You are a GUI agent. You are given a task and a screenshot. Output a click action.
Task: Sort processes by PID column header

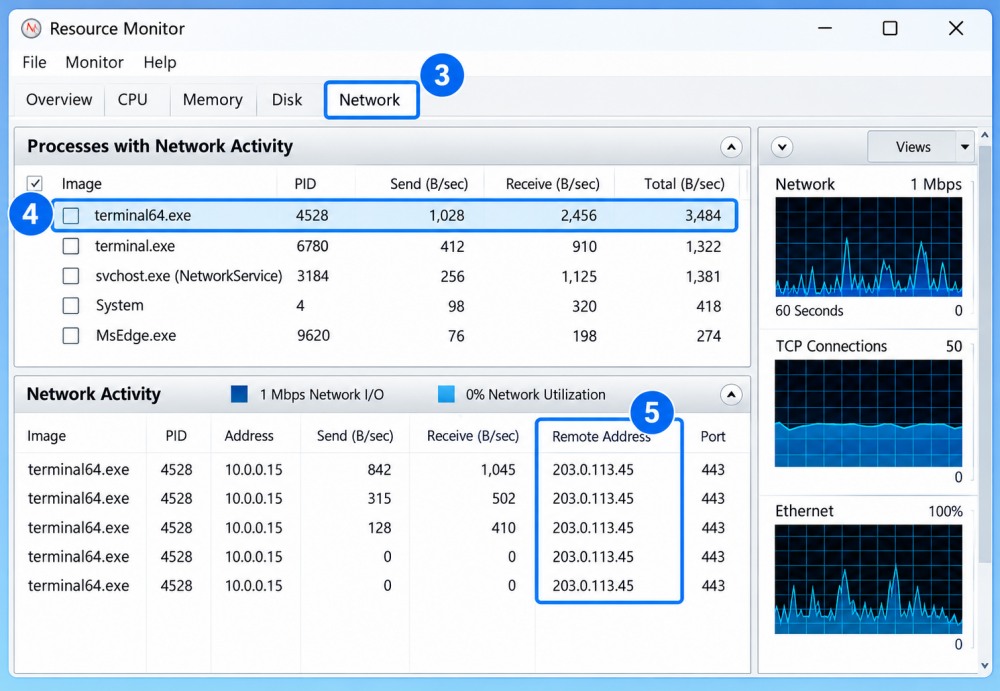tap(305, 184)
